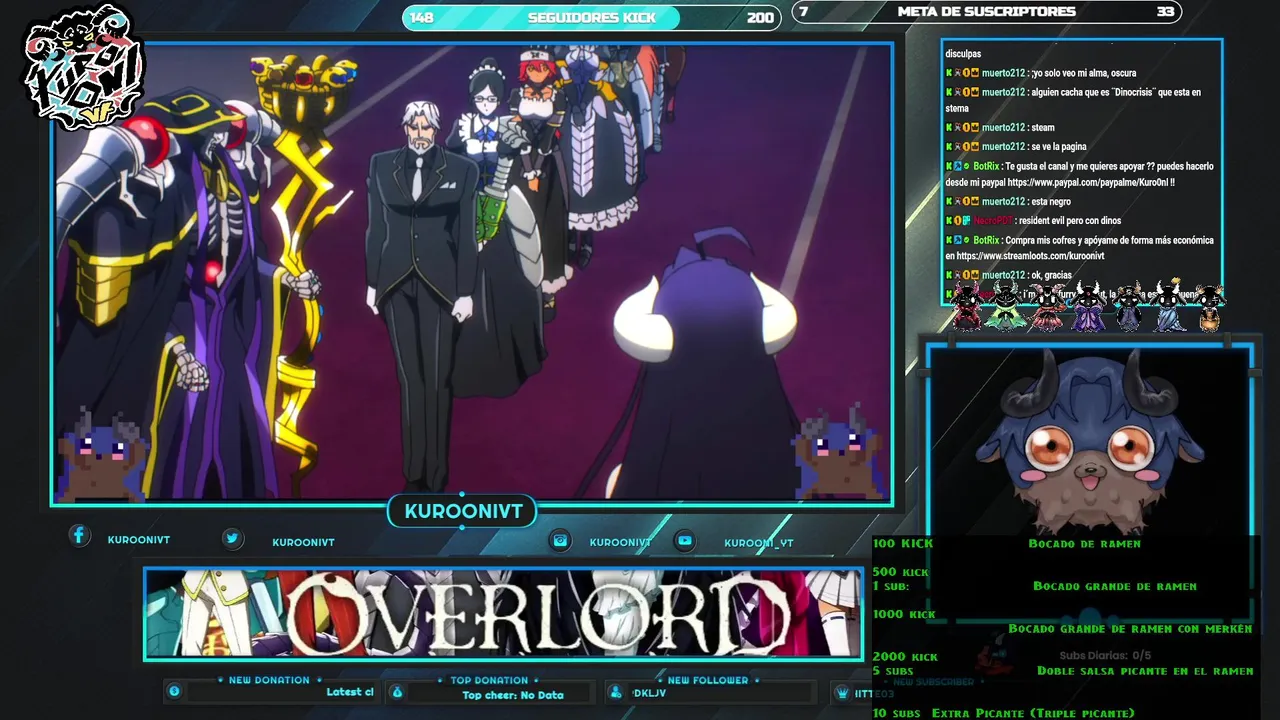Screen dimensions: 1280x720
Task: Click the Instagram camera icon
Action: [x=561, y=540]
